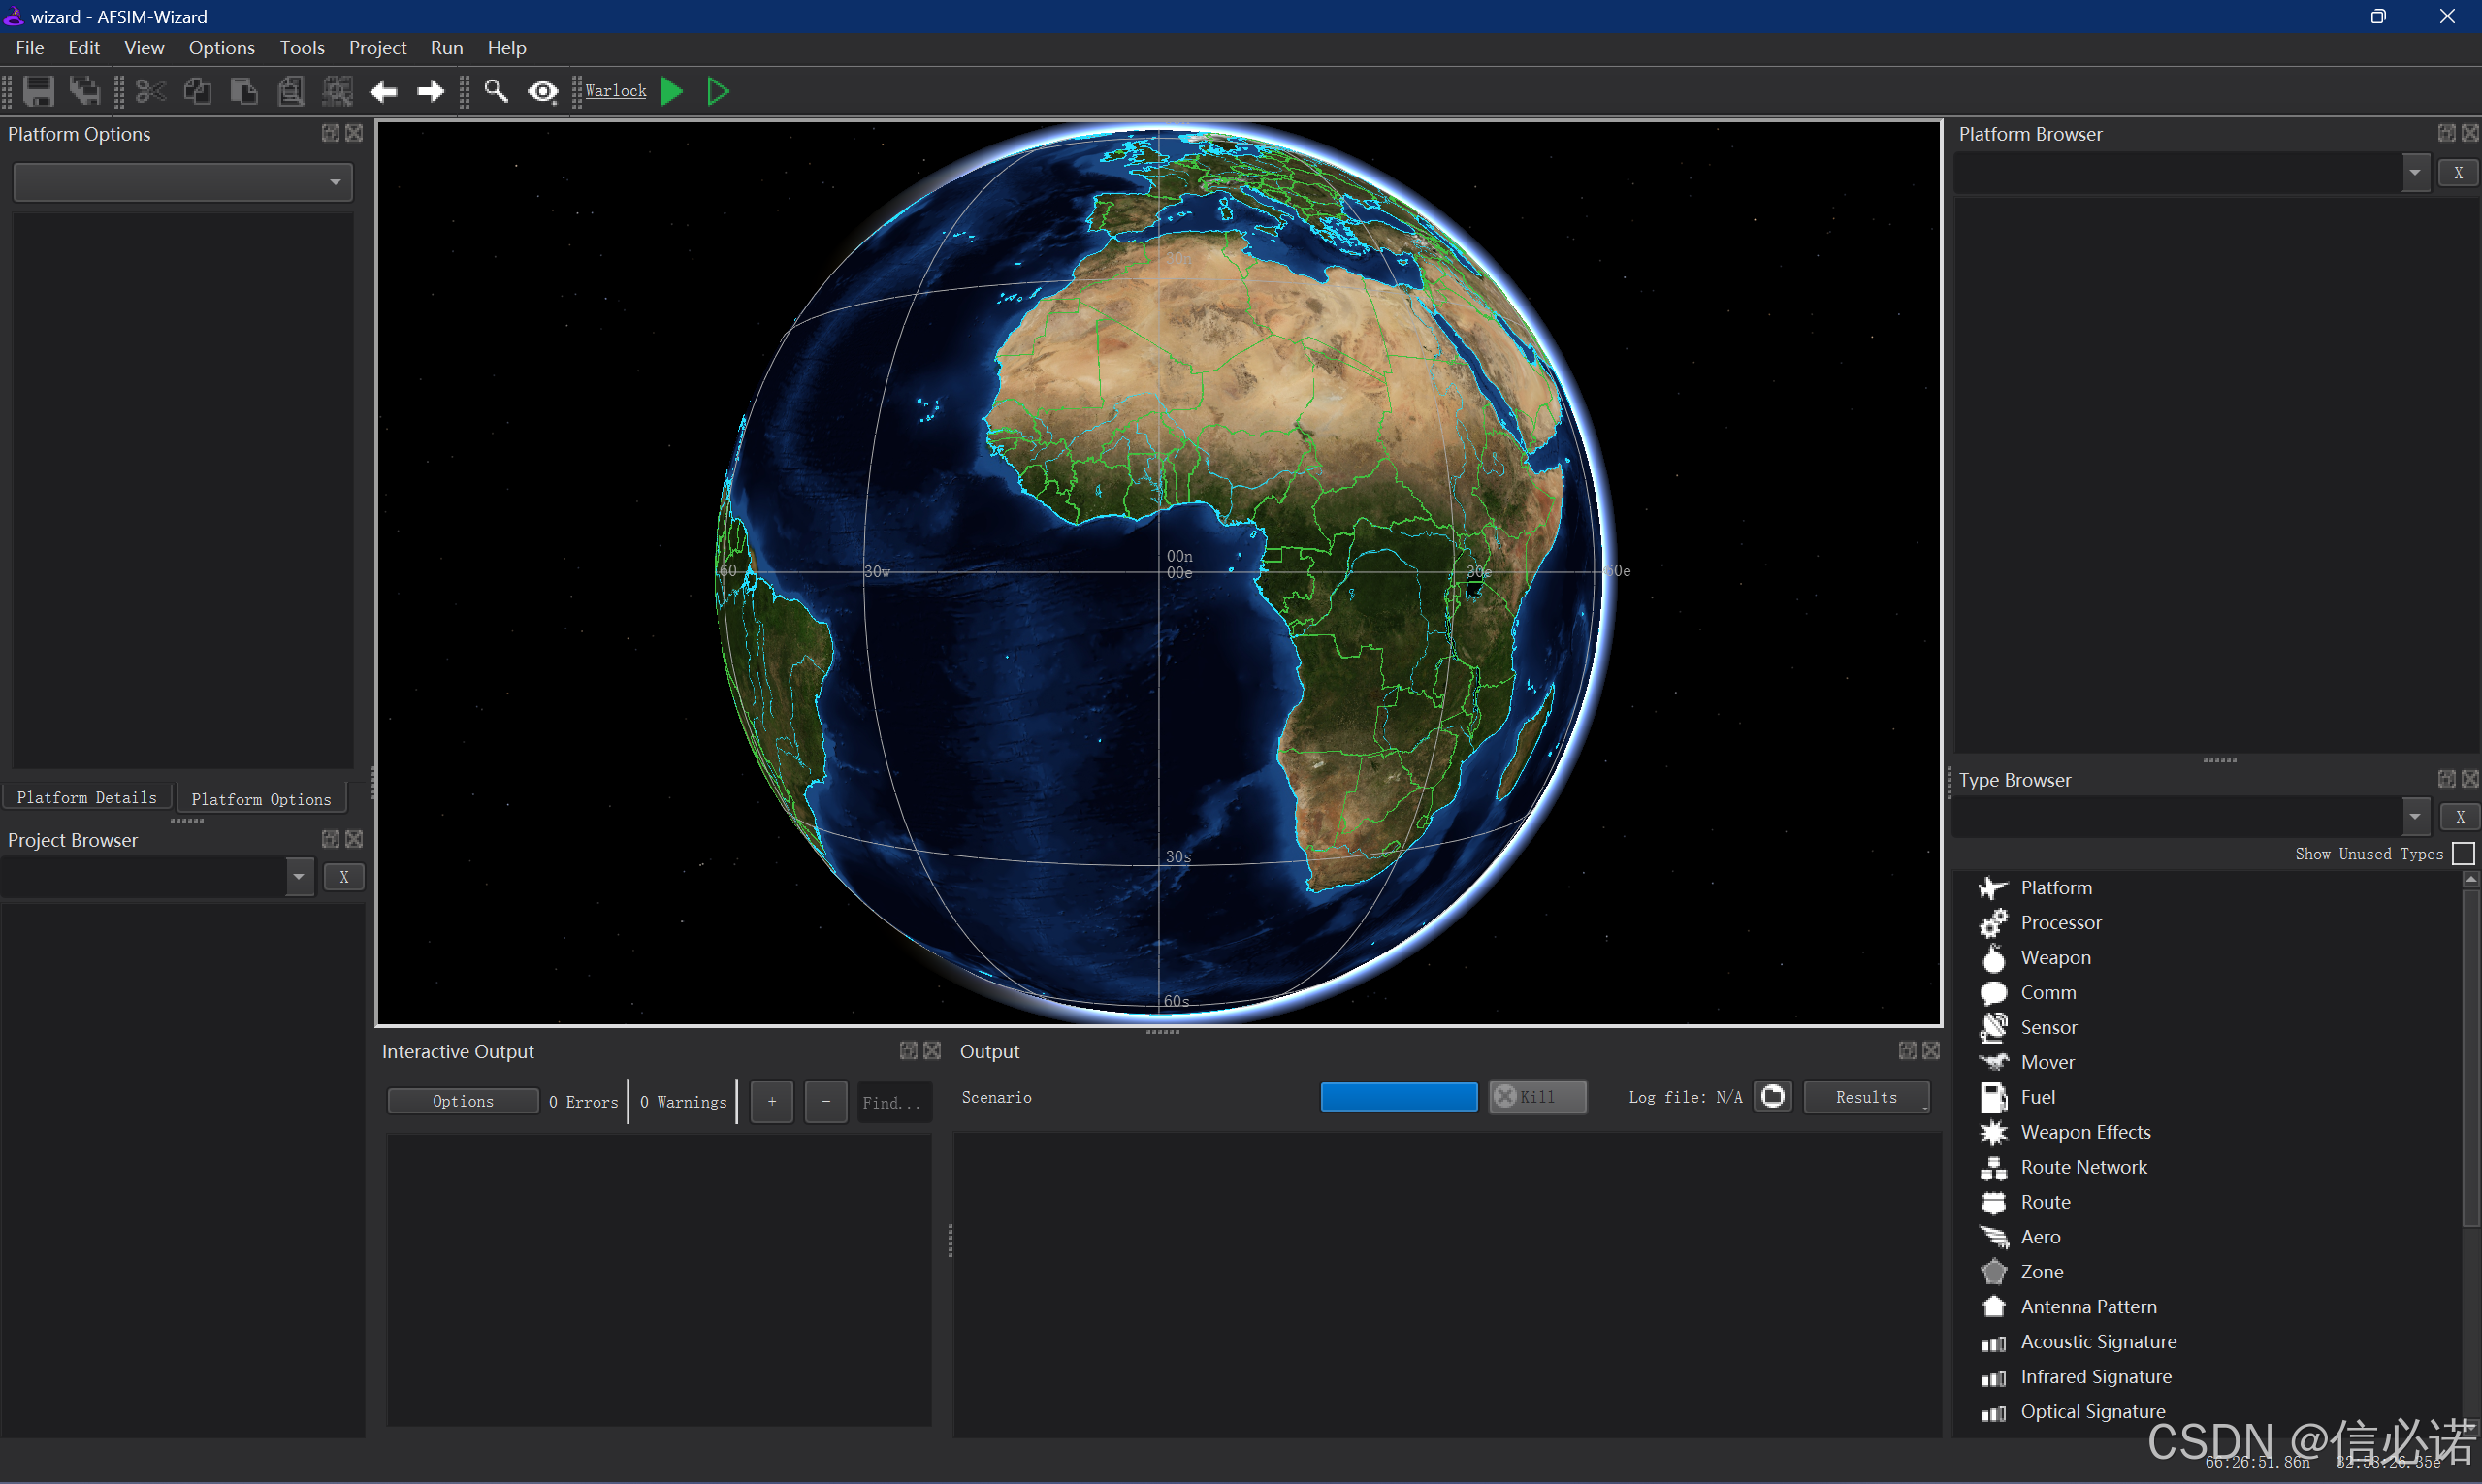2482x1484 pixels.
Task: Float the Type Browser panel
Action: tap(2446, 779)
